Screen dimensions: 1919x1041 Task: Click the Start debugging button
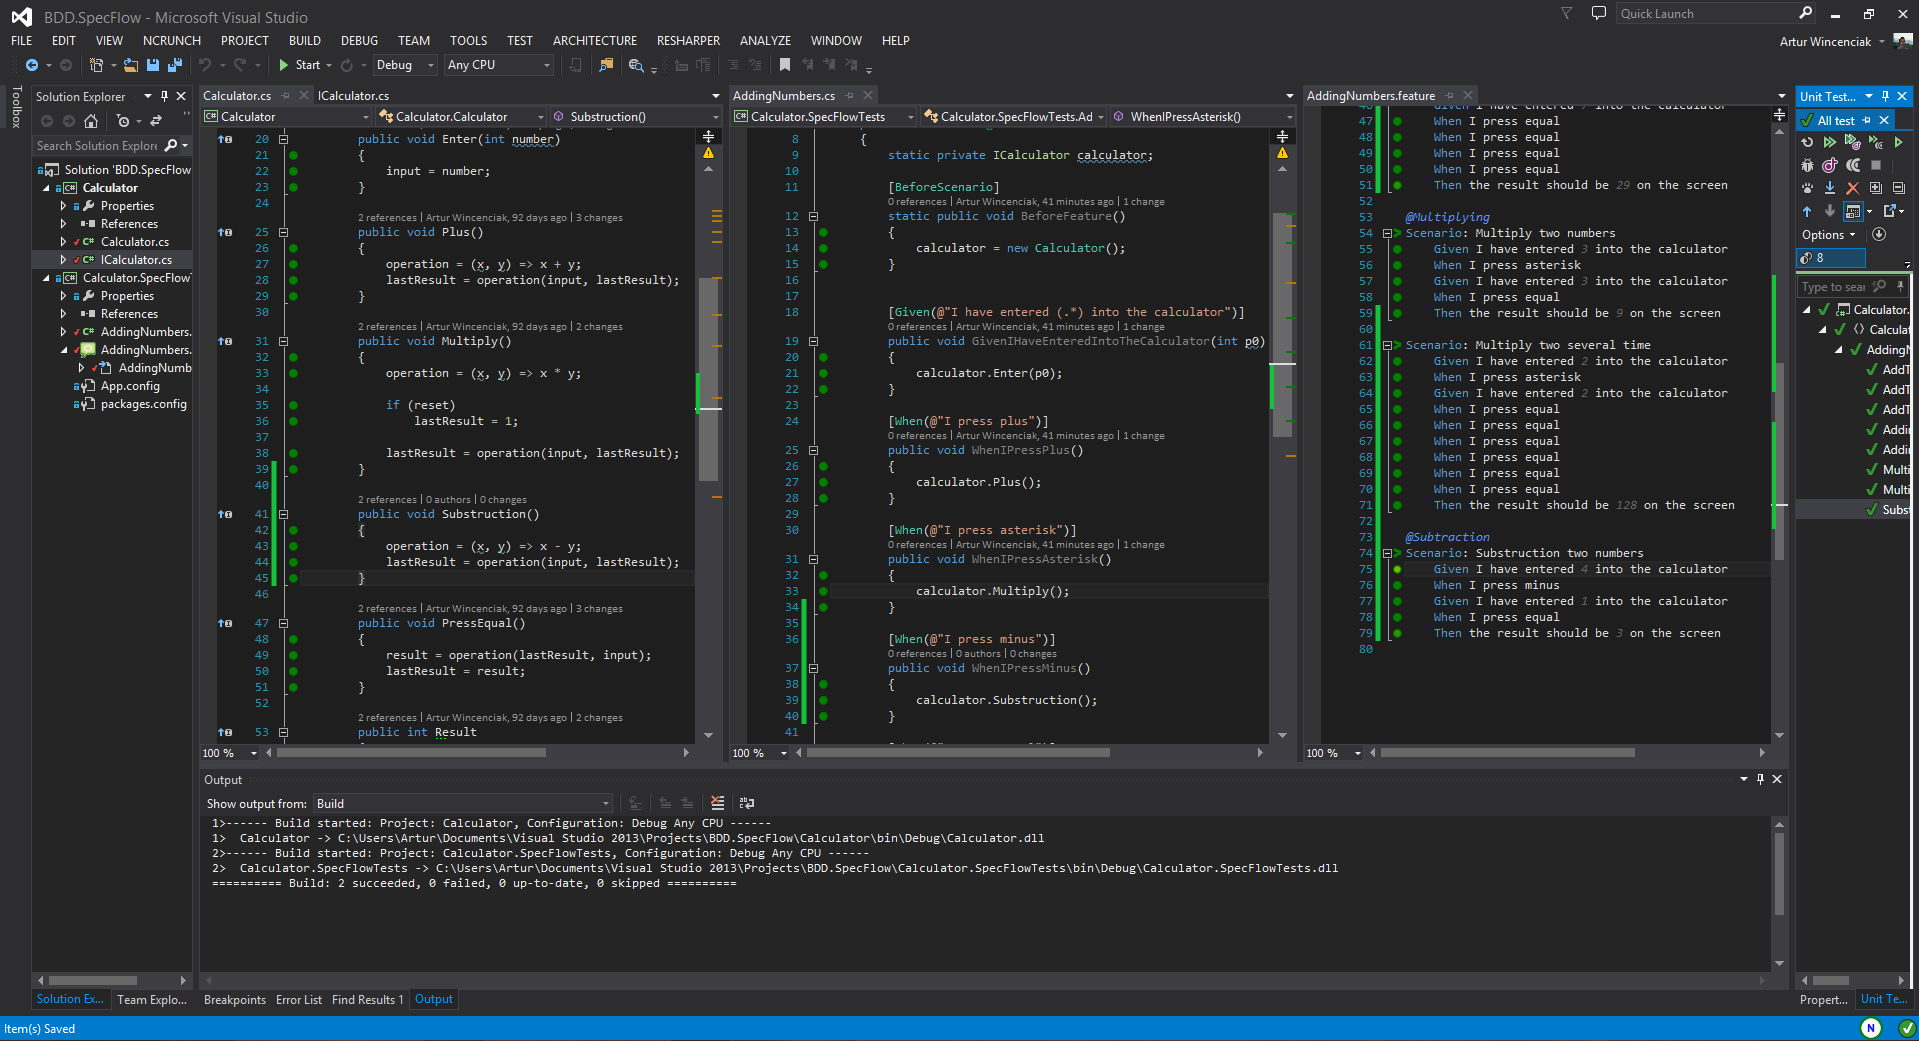click(x=299, y=65)
